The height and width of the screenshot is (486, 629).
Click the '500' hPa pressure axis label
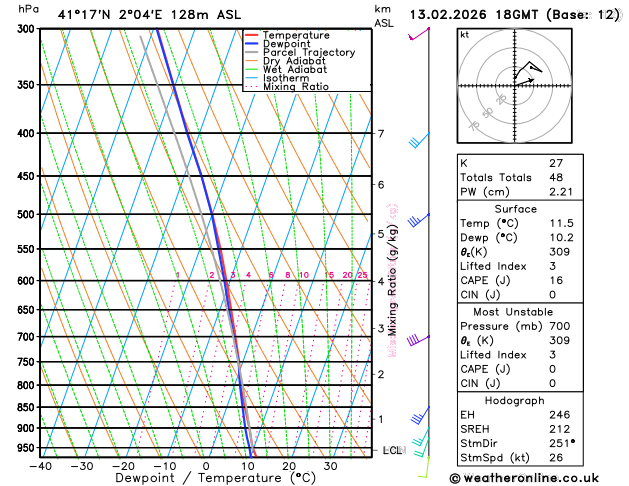(x=28, y=214)
